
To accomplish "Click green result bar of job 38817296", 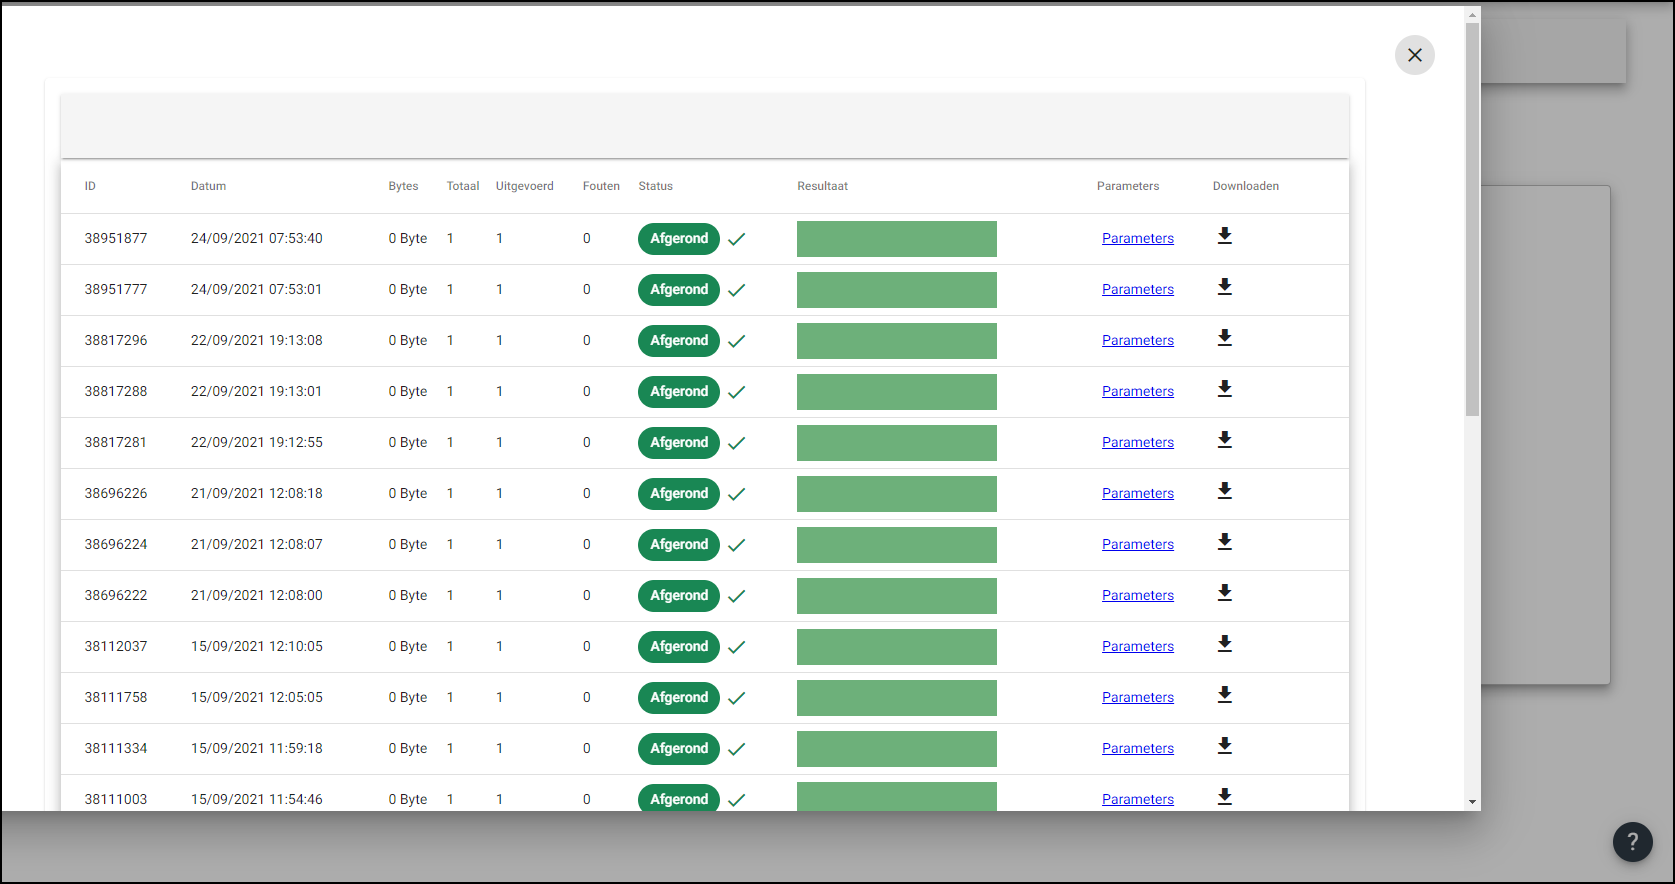I will 896,341.
